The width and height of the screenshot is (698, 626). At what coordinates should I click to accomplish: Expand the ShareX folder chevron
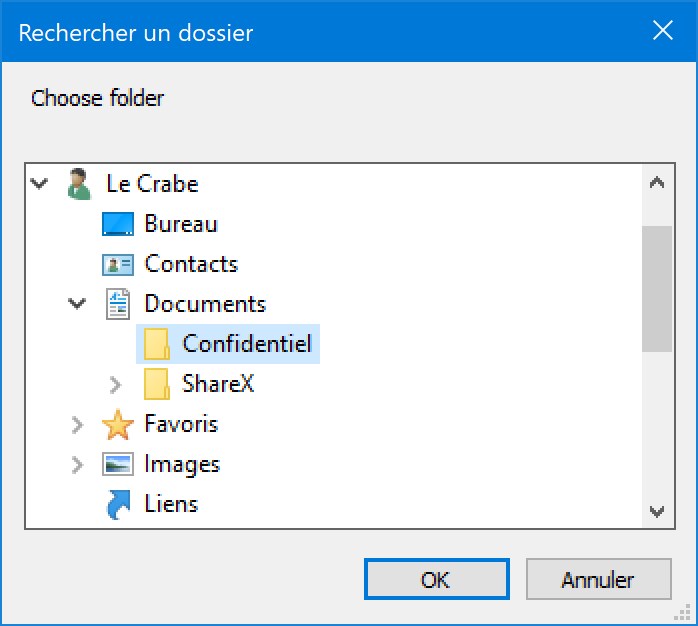[115, 385]
